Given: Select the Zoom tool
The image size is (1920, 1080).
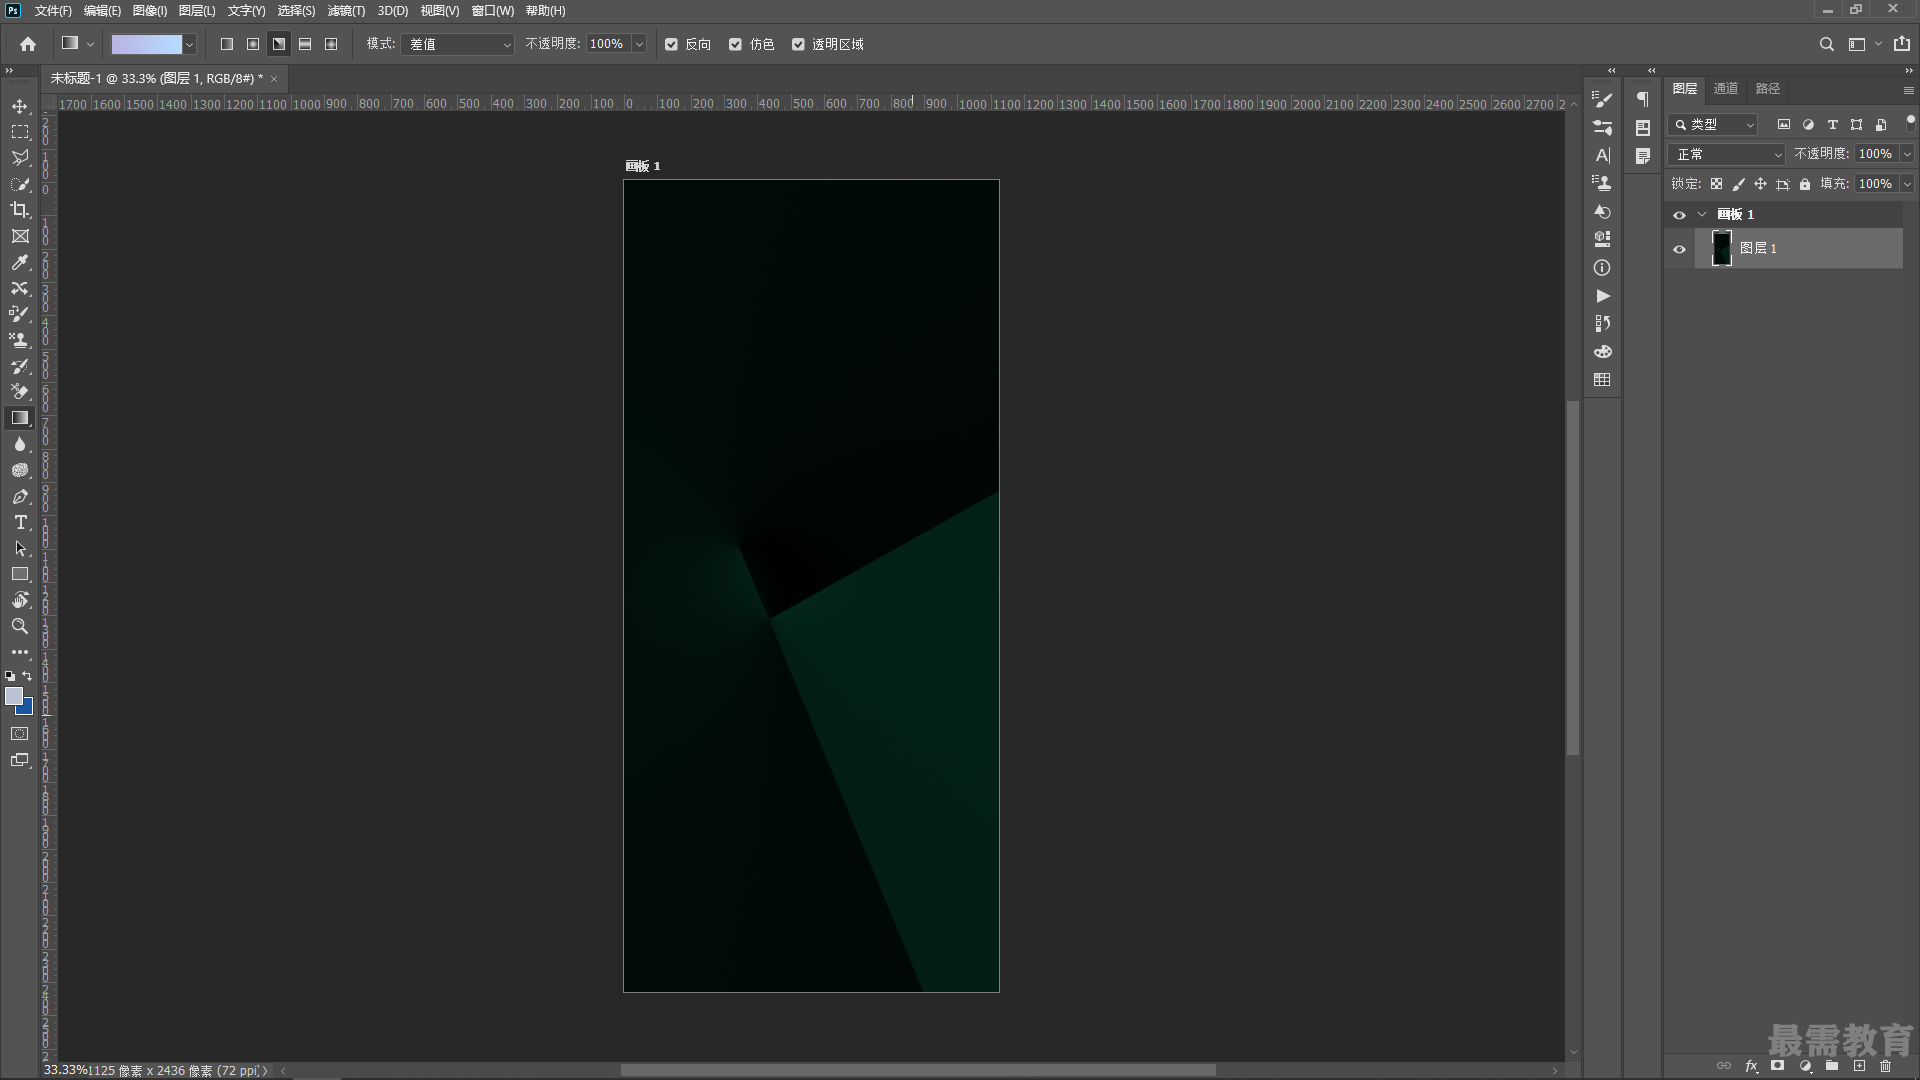Looking at the screenshot, I should 20,626.
